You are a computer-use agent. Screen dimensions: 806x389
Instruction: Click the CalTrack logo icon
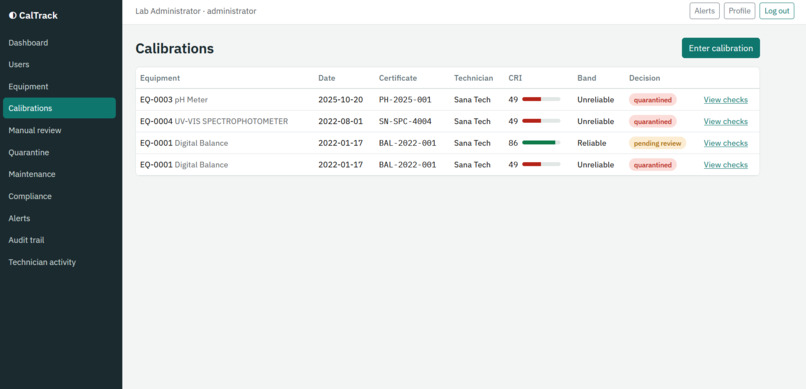(12, 16)
